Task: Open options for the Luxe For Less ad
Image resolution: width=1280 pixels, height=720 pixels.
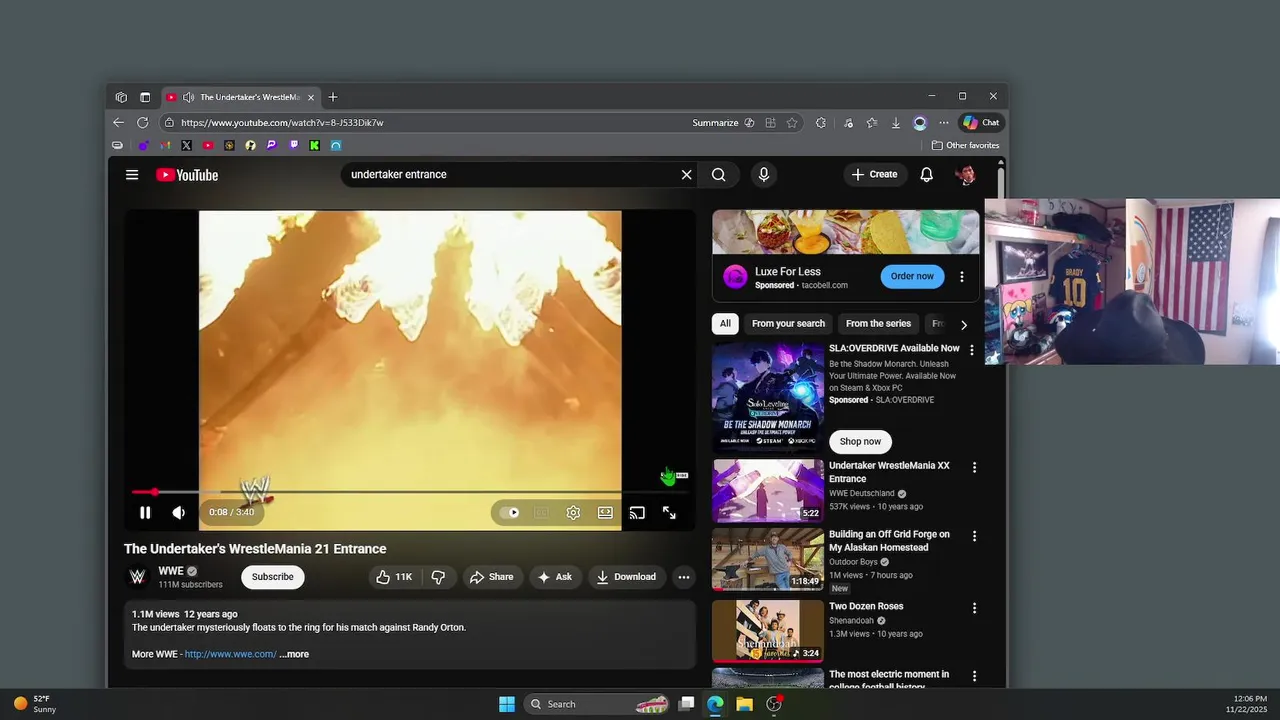Action: point(962,277)
